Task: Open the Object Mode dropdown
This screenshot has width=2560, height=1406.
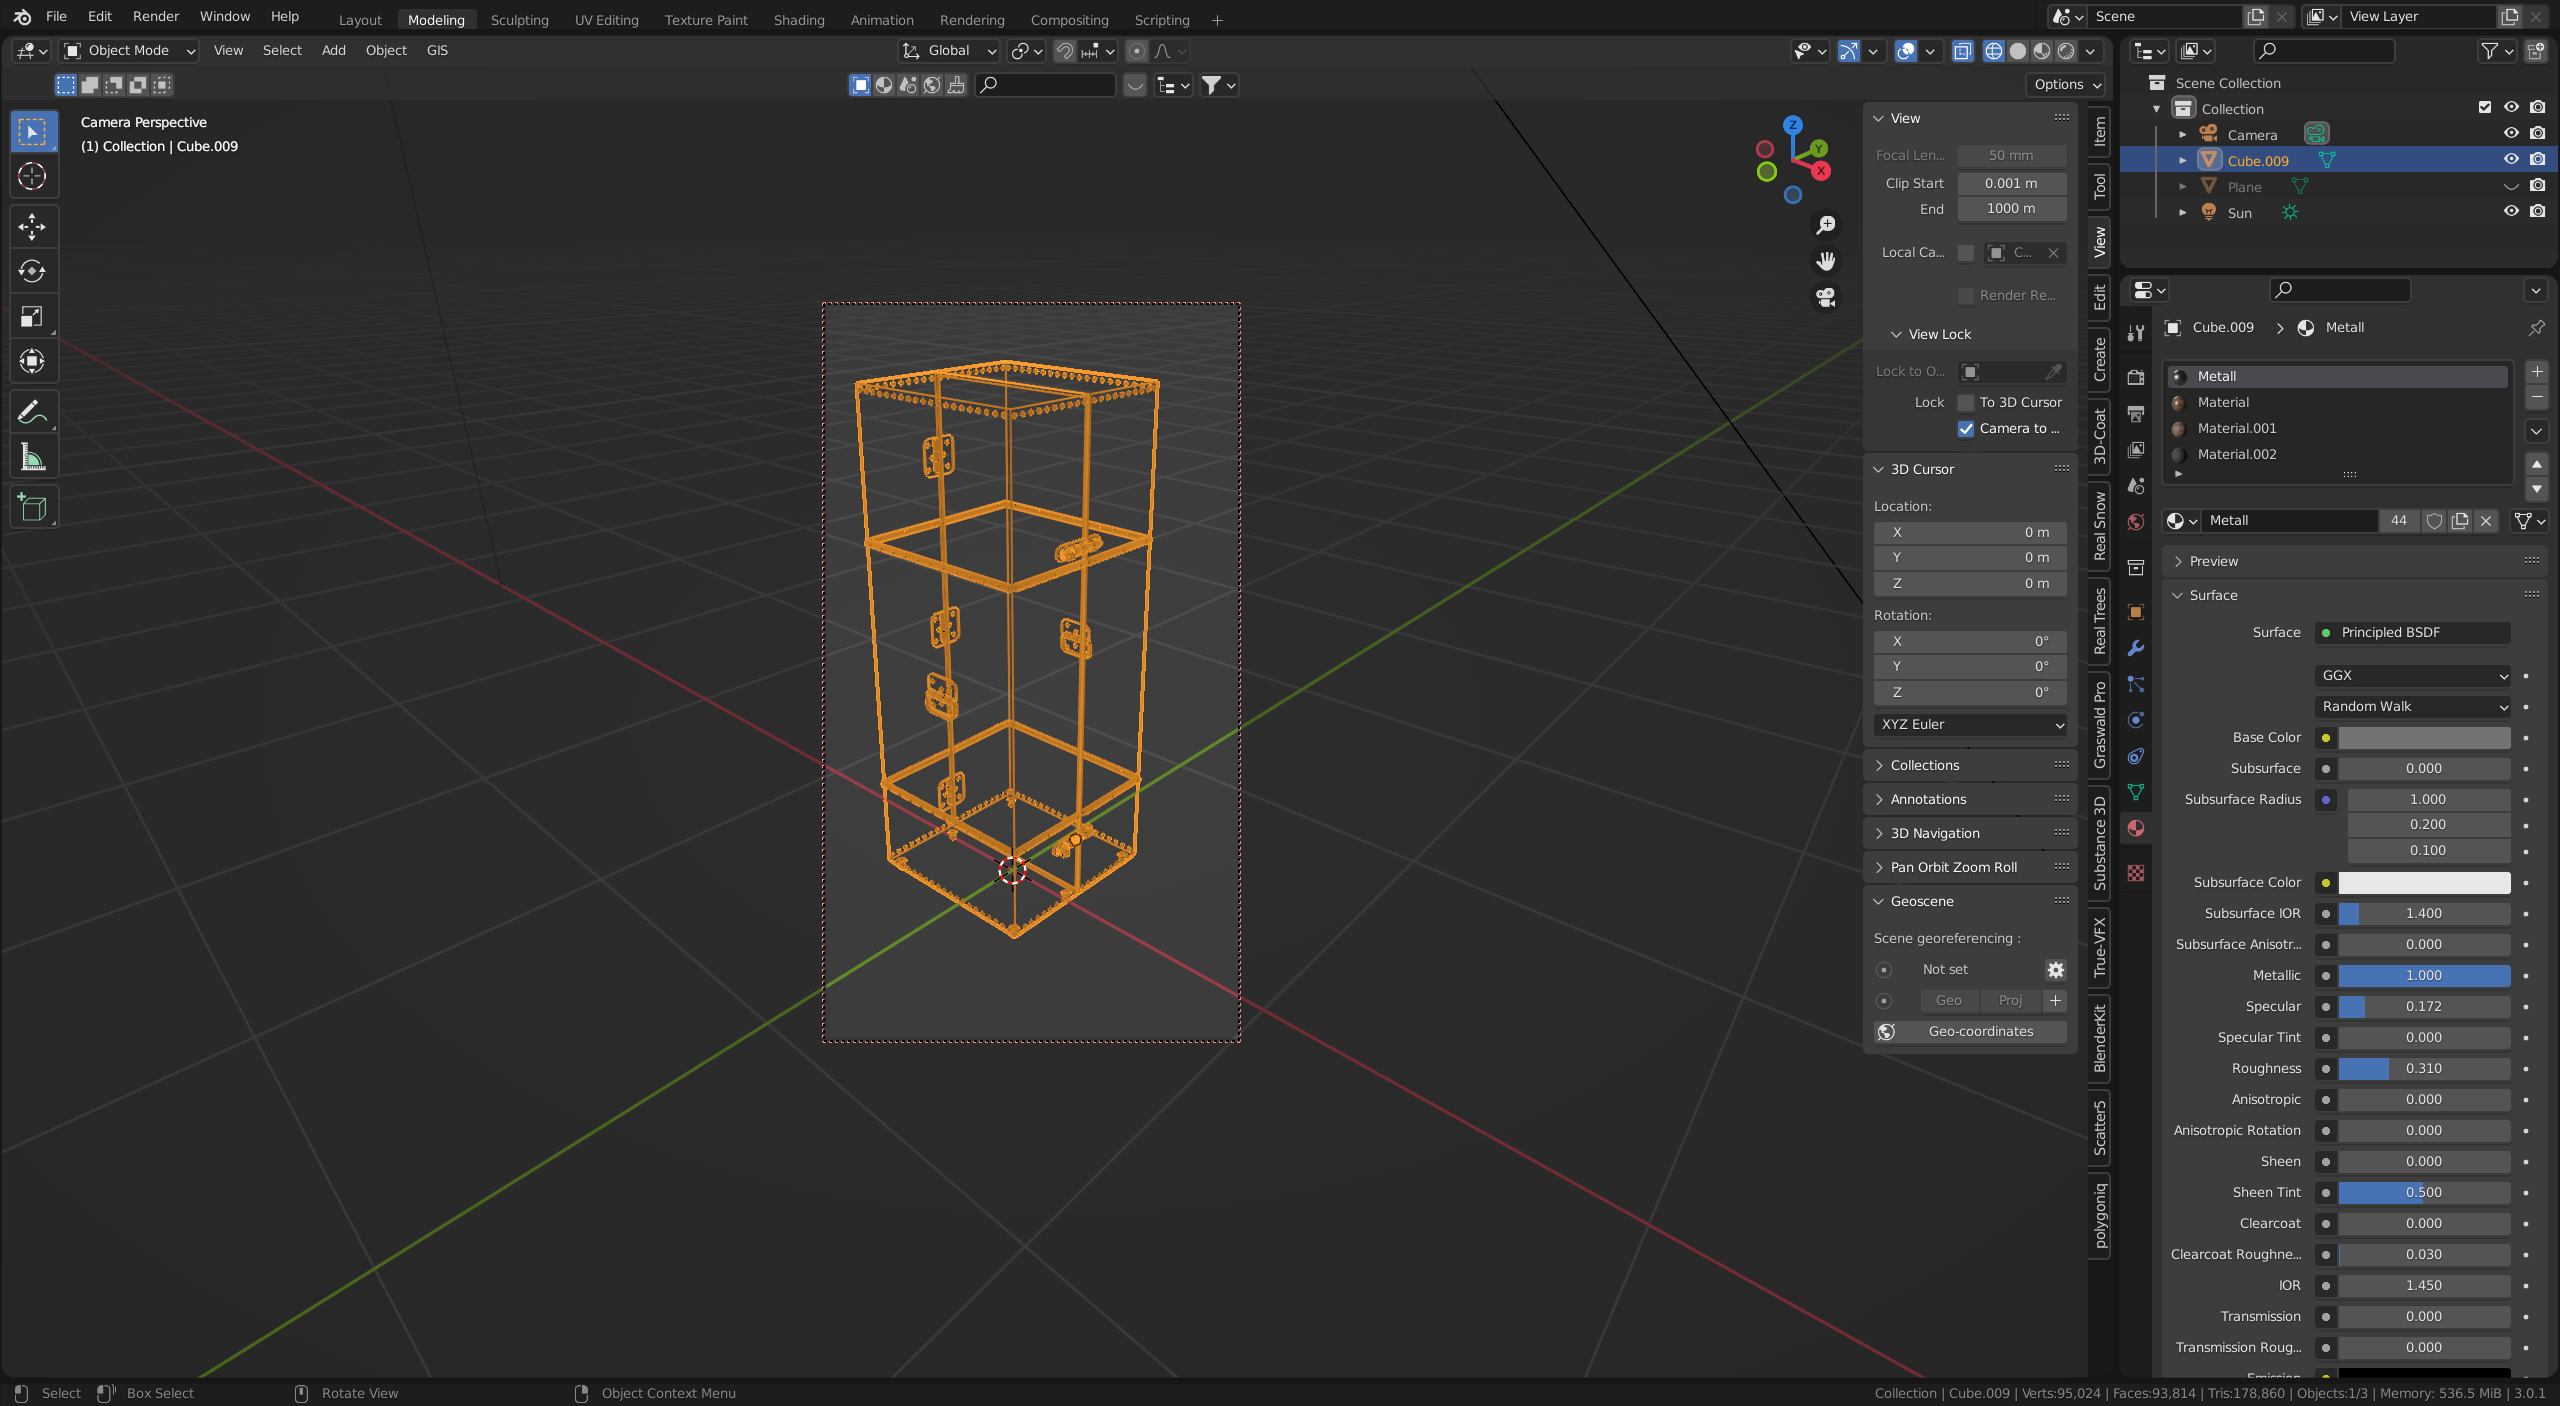Action: (x=129, y=50)
